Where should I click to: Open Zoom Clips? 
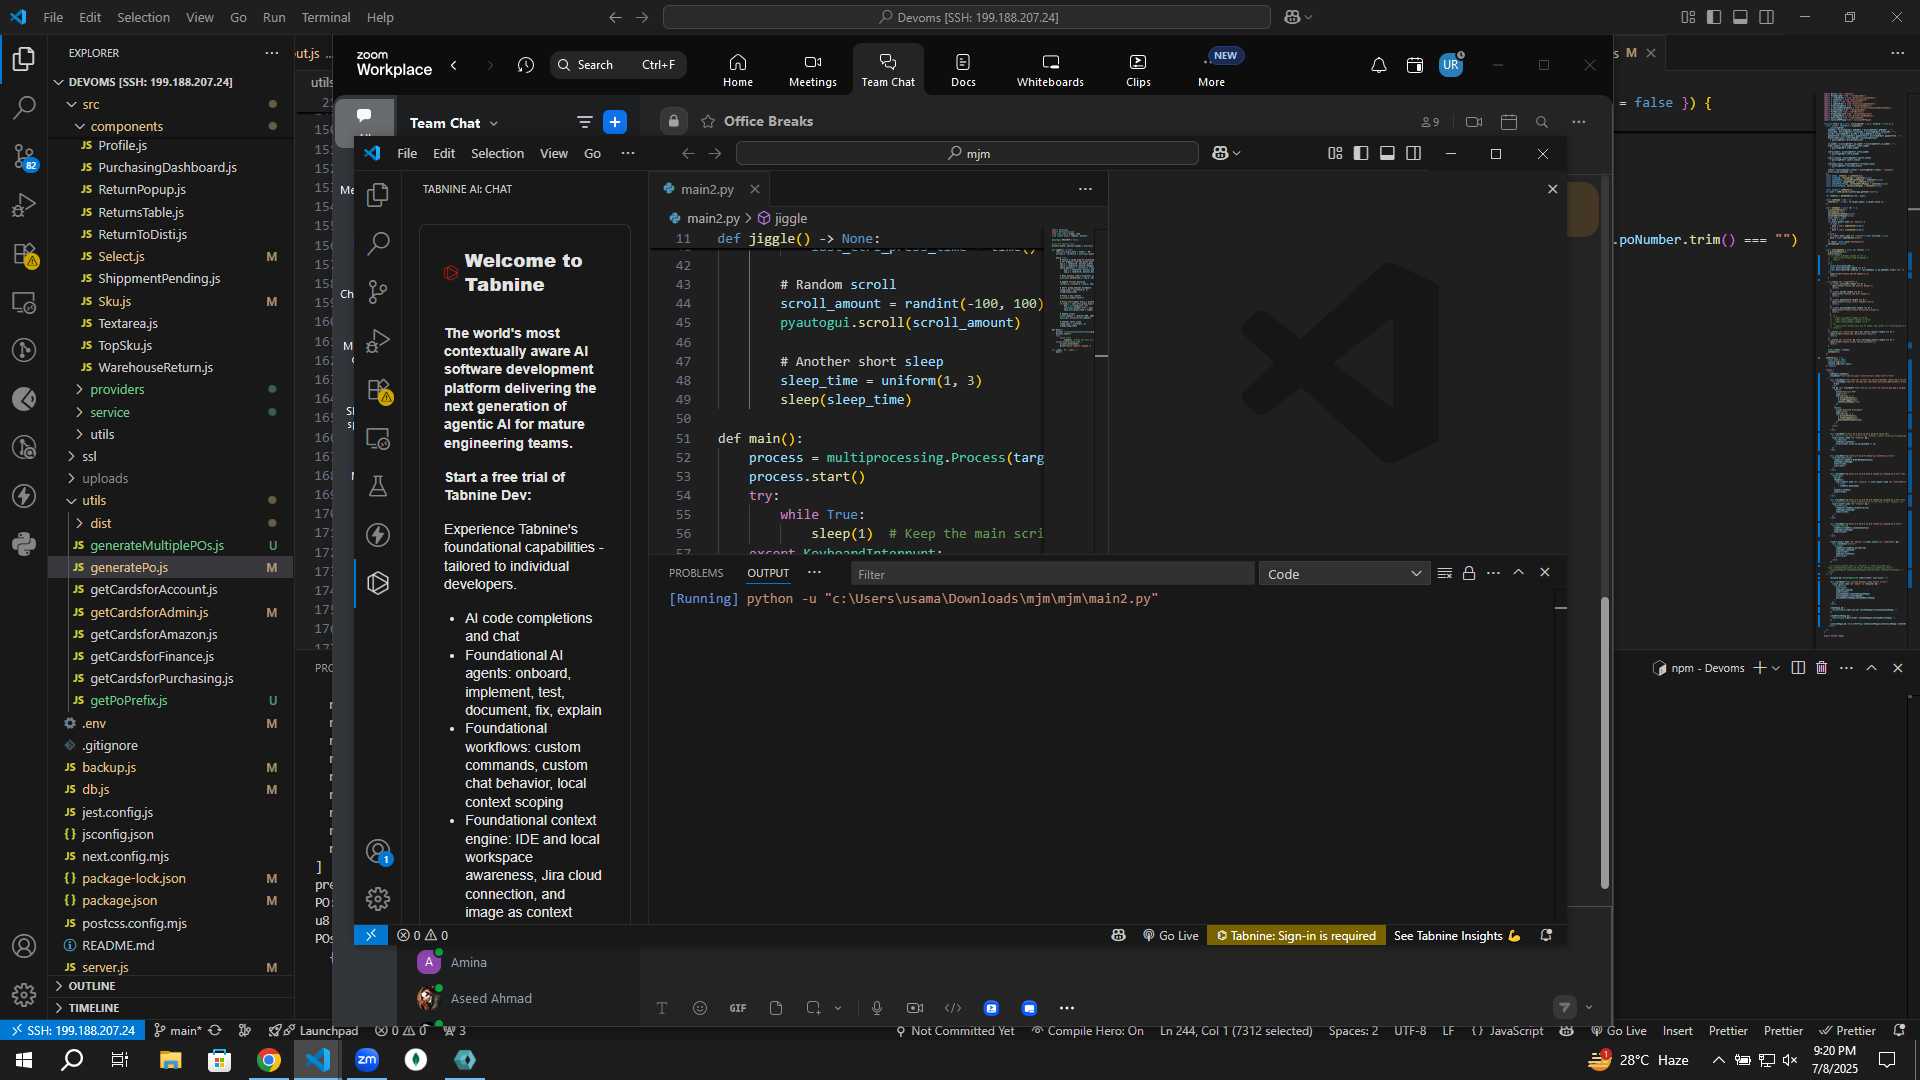pyautogui.click(x=1138, y=70)
